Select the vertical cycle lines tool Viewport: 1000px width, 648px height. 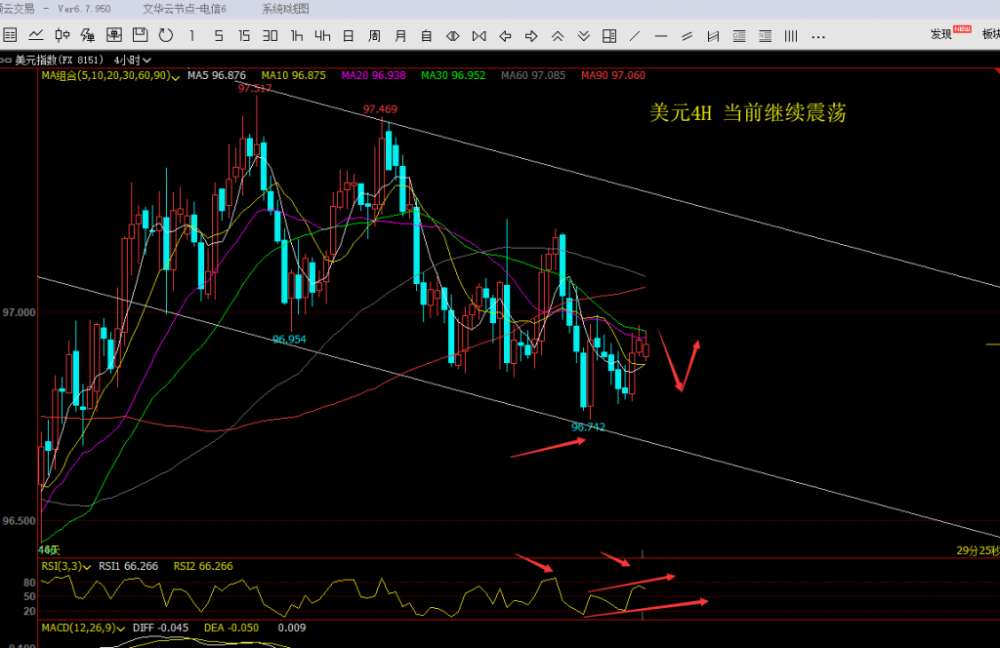(791, 36)
